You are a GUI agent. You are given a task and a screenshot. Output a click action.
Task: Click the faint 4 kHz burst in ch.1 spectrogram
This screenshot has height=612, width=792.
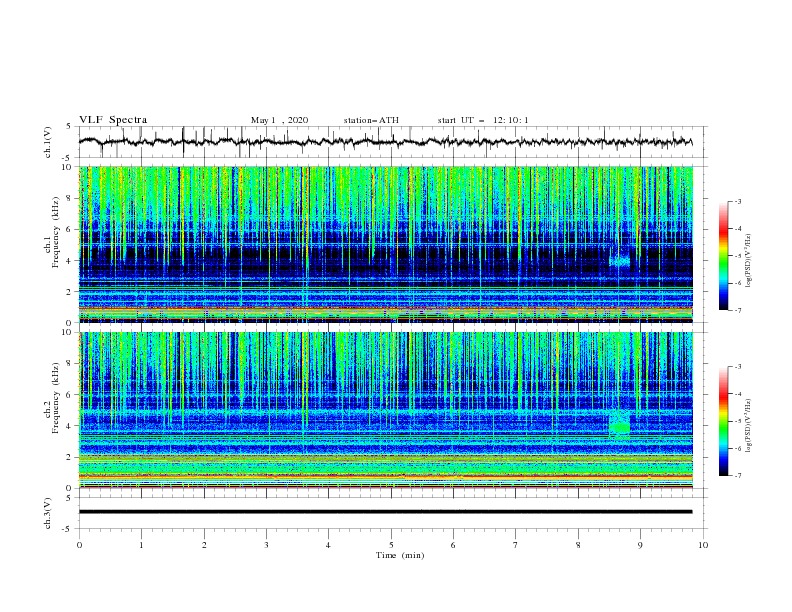[x=620, y=261]
